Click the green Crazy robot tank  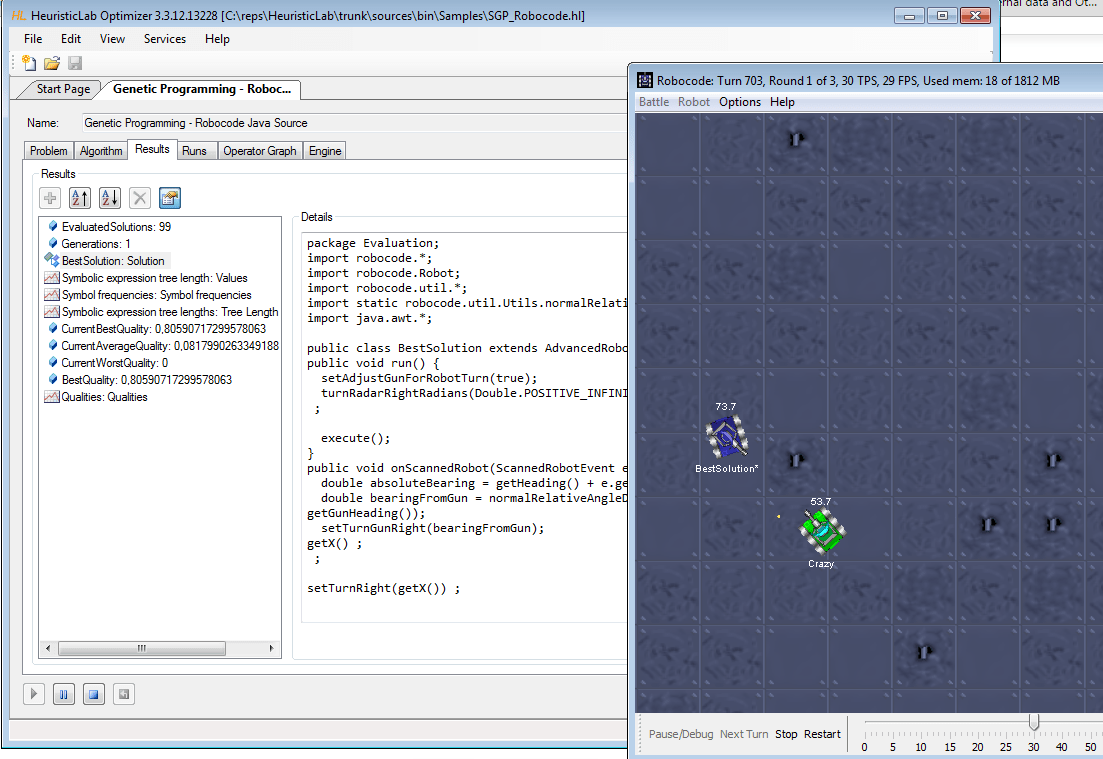(823, 531)
